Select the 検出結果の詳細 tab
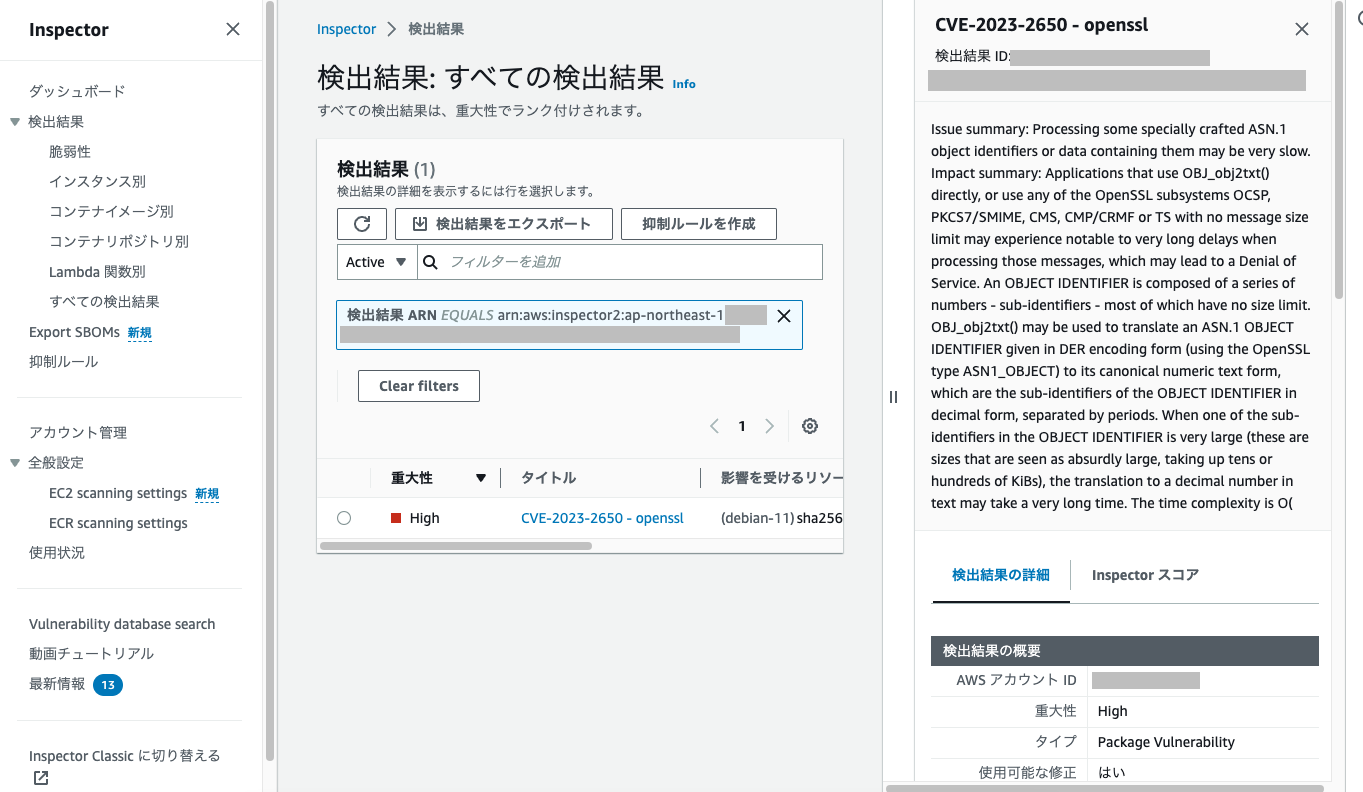 (1001, 575)
